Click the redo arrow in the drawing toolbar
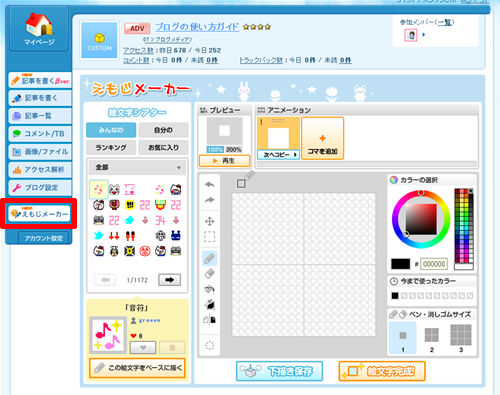Viewport: 500px width, 395px height. [210, 200]
